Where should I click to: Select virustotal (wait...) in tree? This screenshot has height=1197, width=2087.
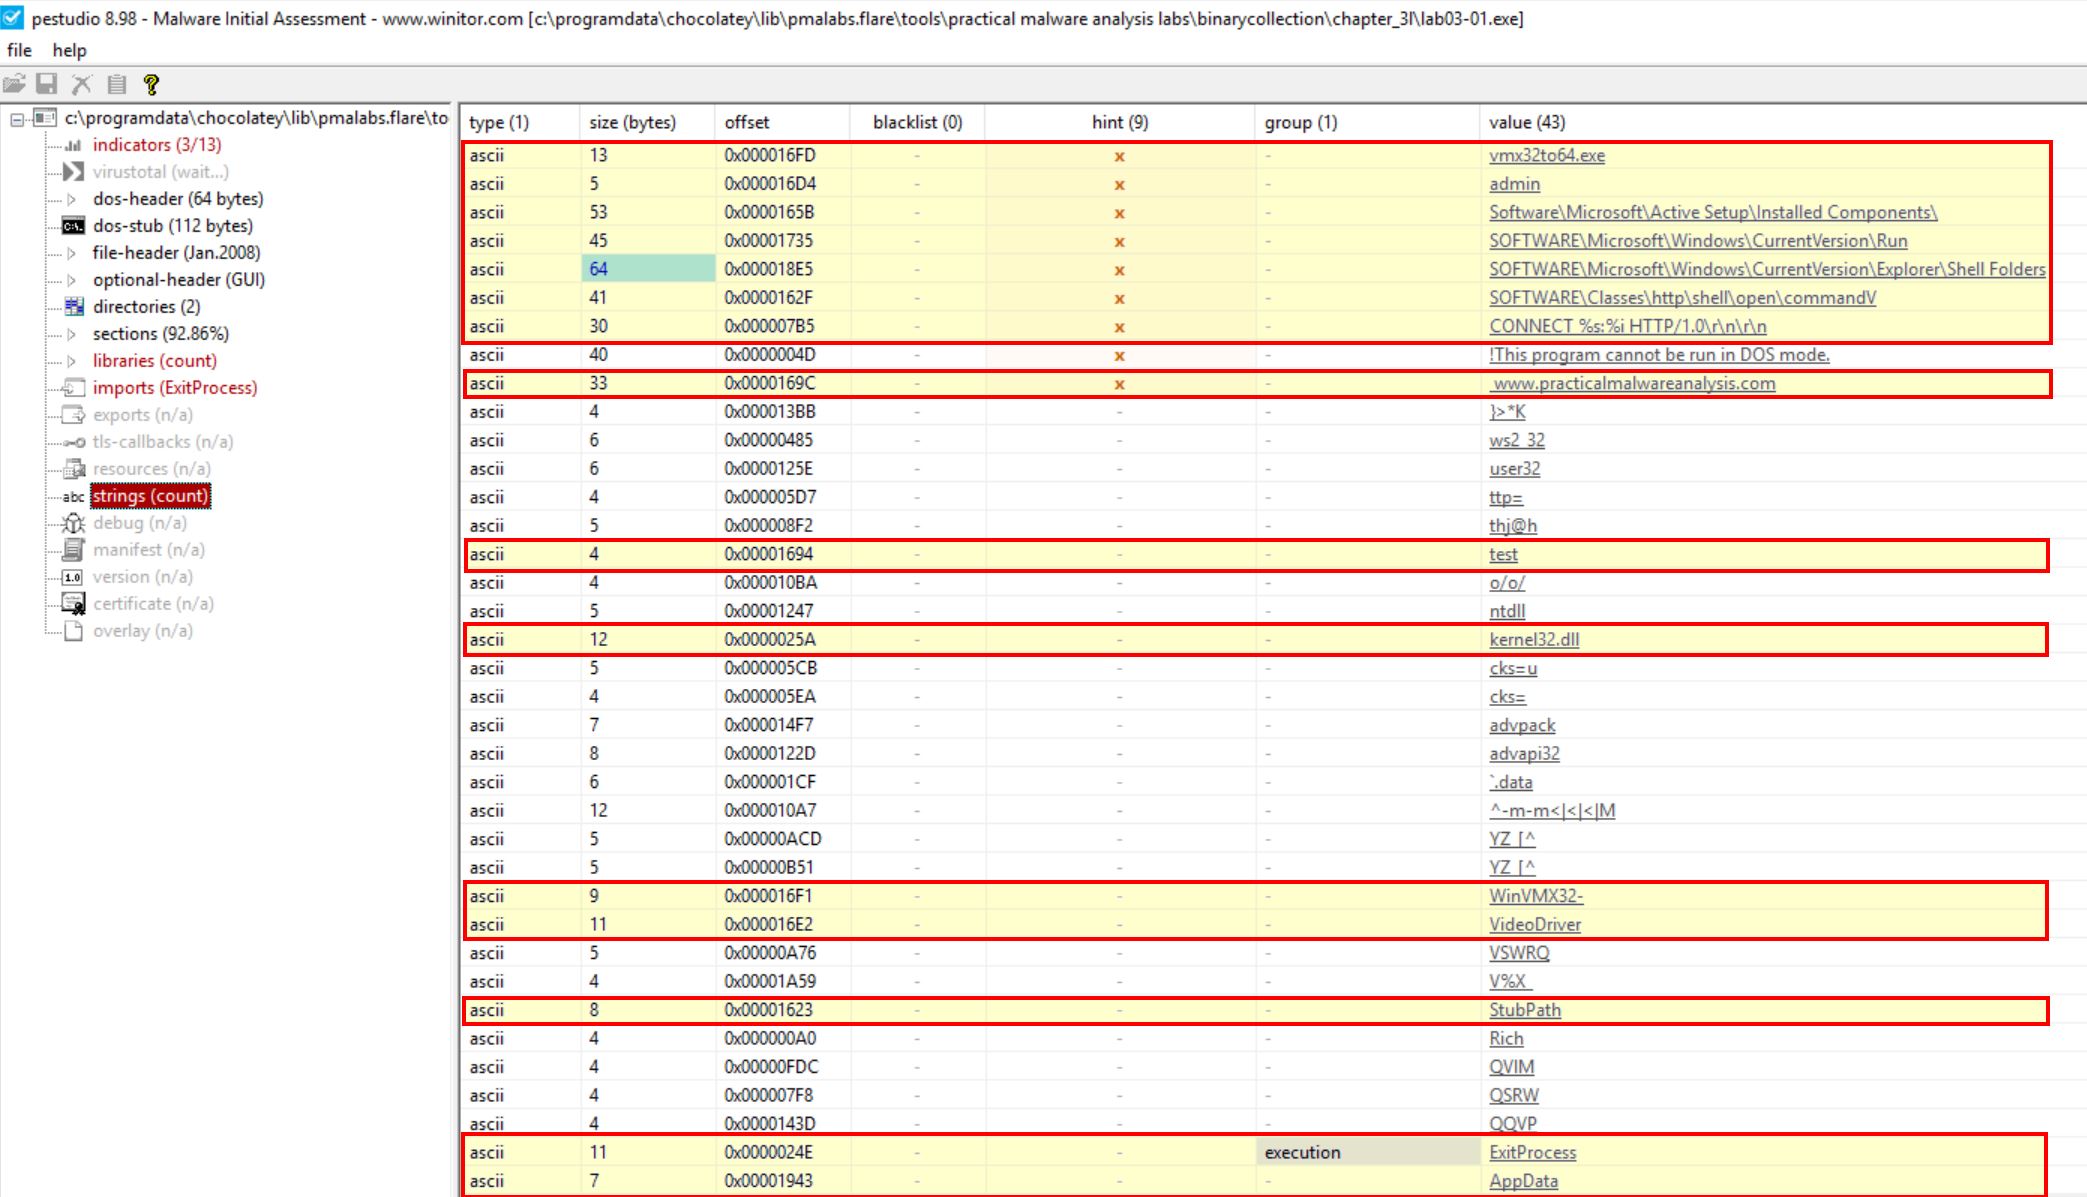[161, 172]
